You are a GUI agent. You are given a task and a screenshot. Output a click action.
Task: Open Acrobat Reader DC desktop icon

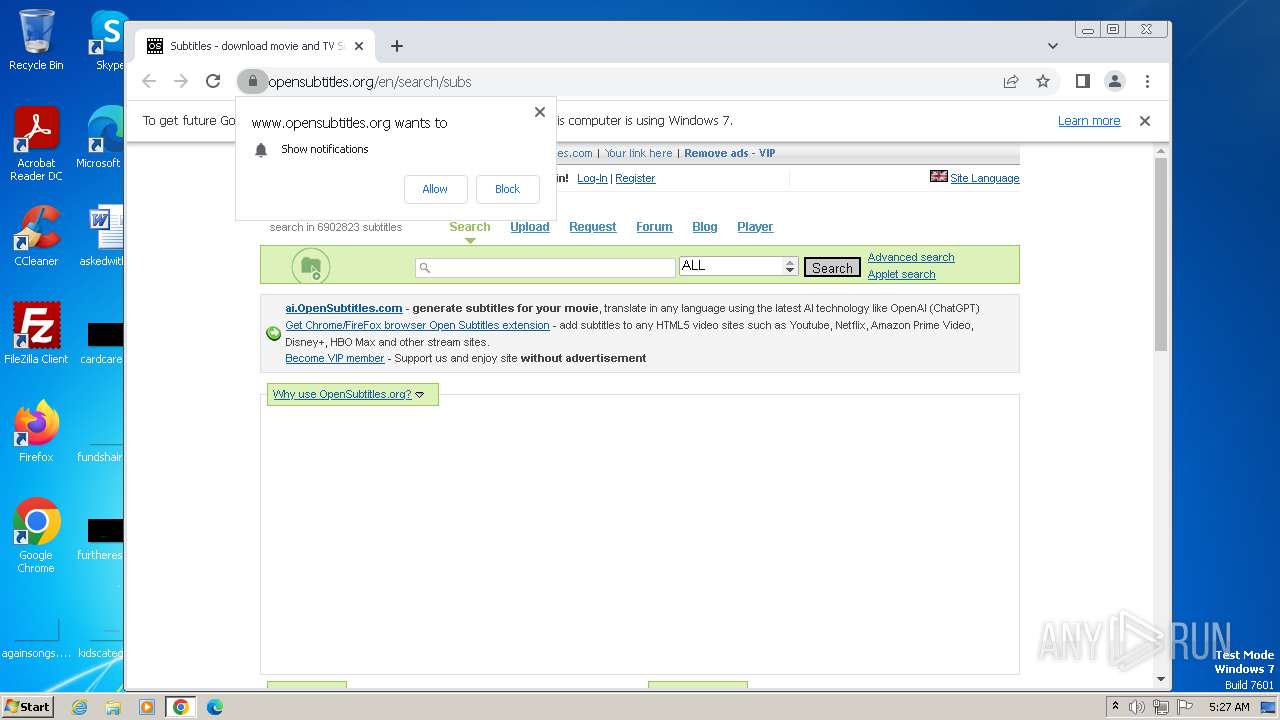36,145
